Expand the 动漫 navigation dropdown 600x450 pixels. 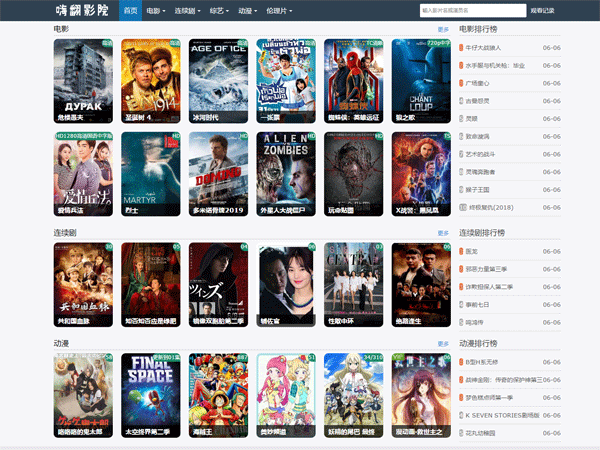point(247,10)
